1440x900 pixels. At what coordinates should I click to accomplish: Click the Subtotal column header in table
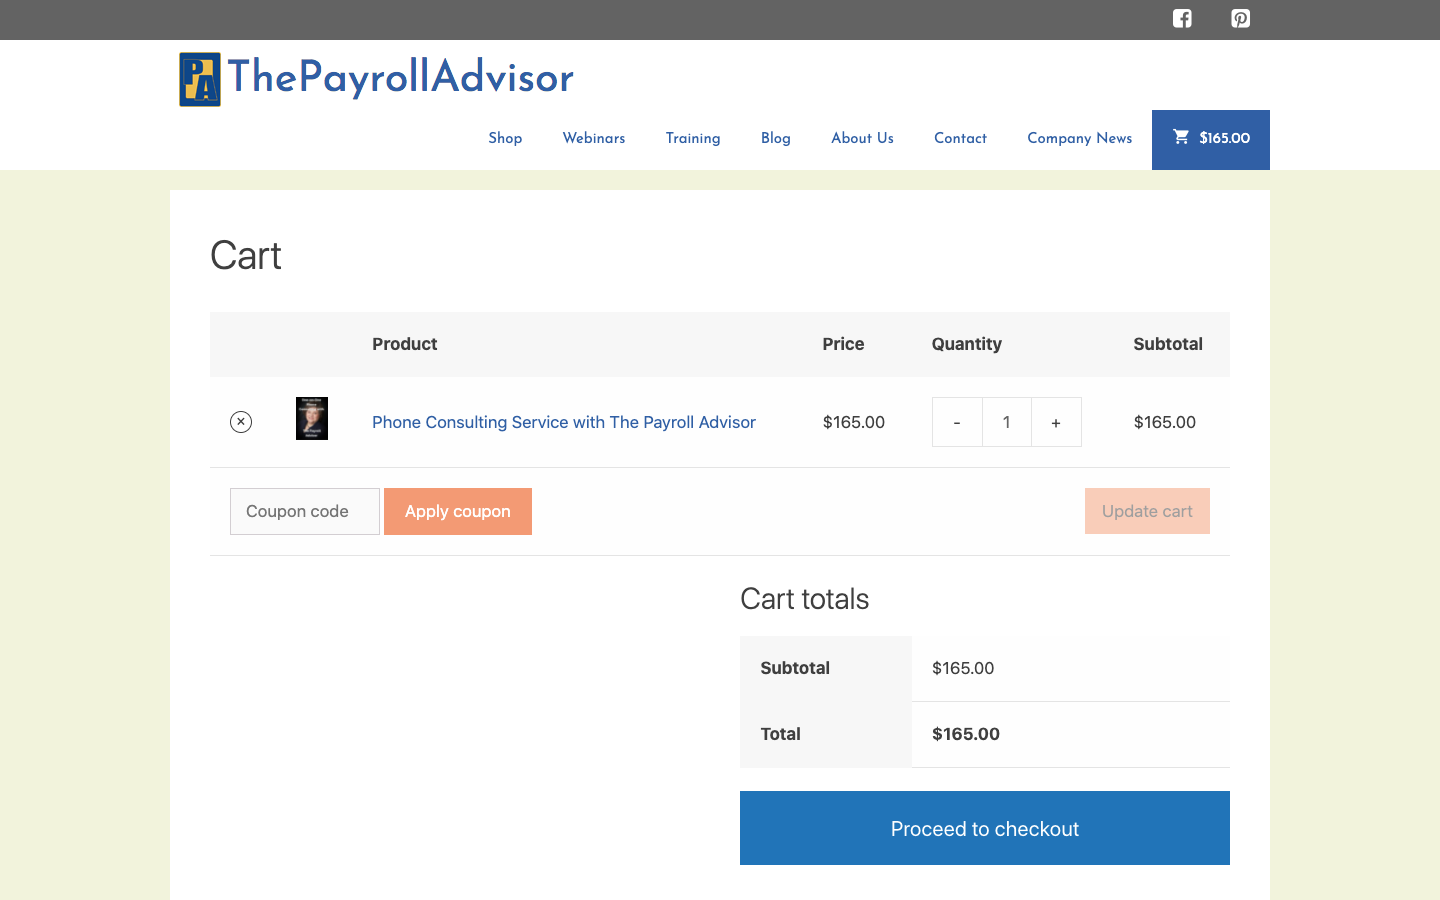(x=1168, y=344)
